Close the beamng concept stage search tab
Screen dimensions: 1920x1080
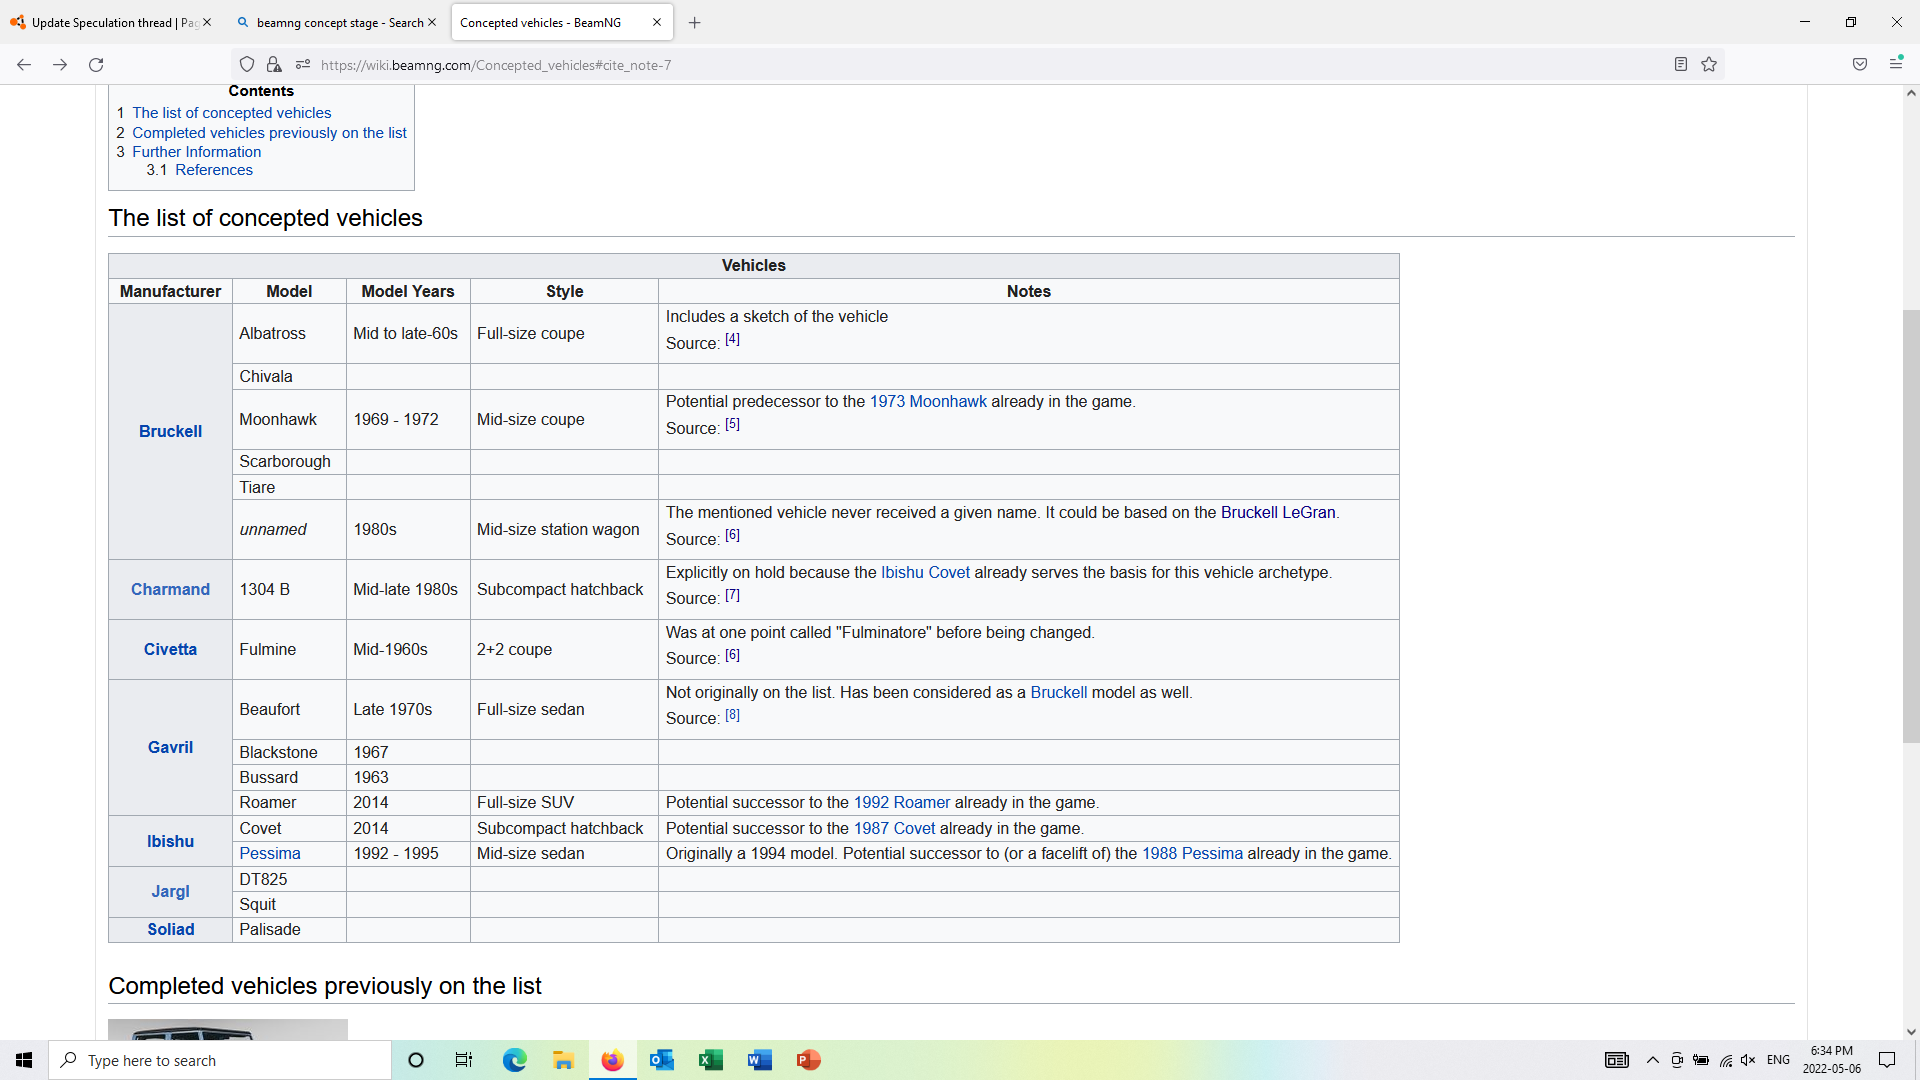click(432, 22)
